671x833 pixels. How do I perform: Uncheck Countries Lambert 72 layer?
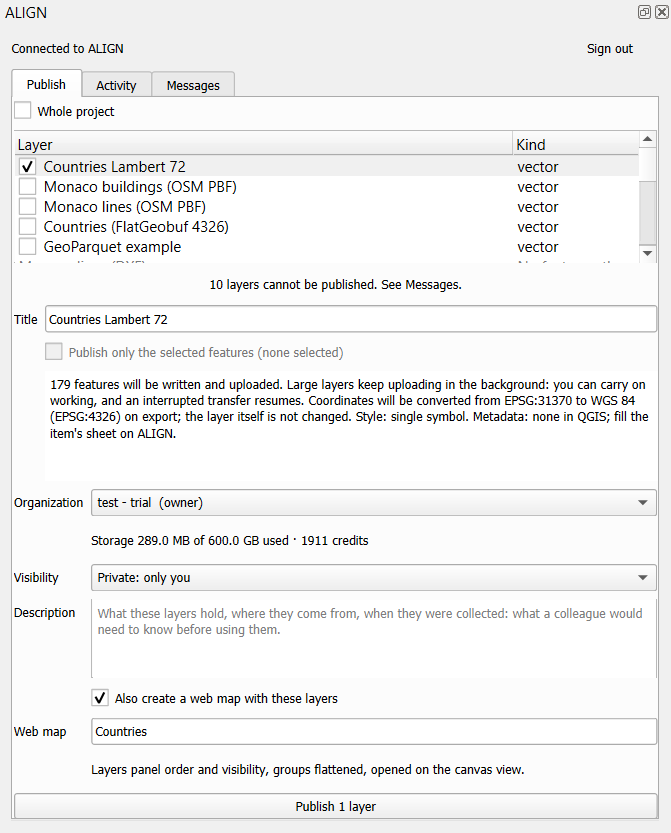[28, 167]
